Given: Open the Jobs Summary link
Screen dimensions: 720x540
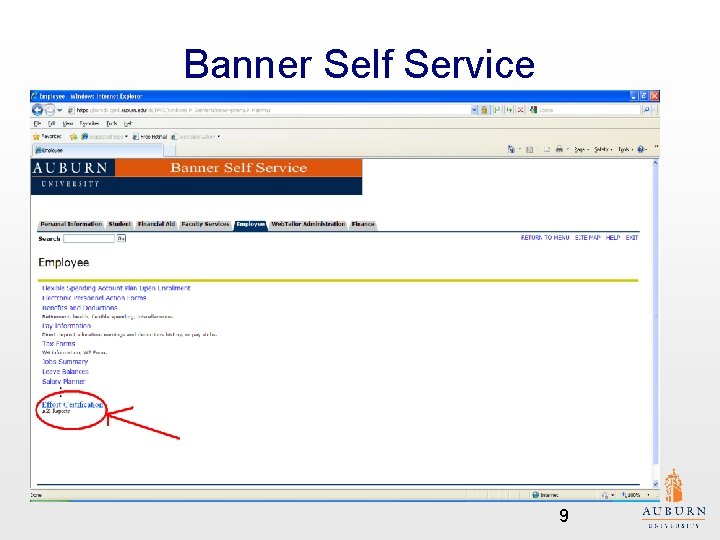Looking at the screenshot, I should (65, 361).
